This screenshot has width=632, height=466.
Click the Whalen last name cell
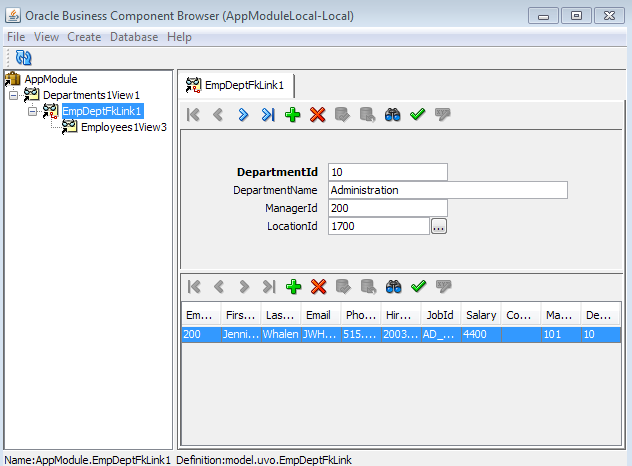(281, 335)
